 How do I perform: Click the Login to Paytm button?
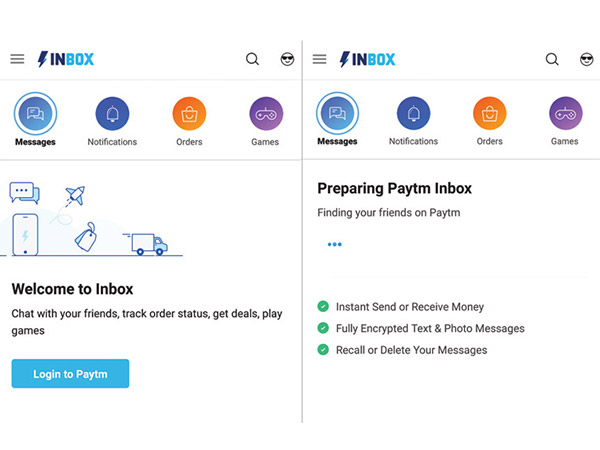(70, 374)
